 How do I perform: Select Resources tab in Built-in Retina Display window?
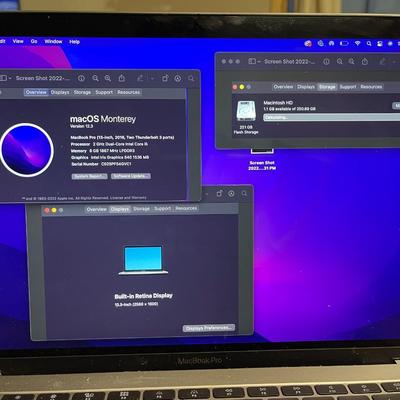click(x=186, y=208)
